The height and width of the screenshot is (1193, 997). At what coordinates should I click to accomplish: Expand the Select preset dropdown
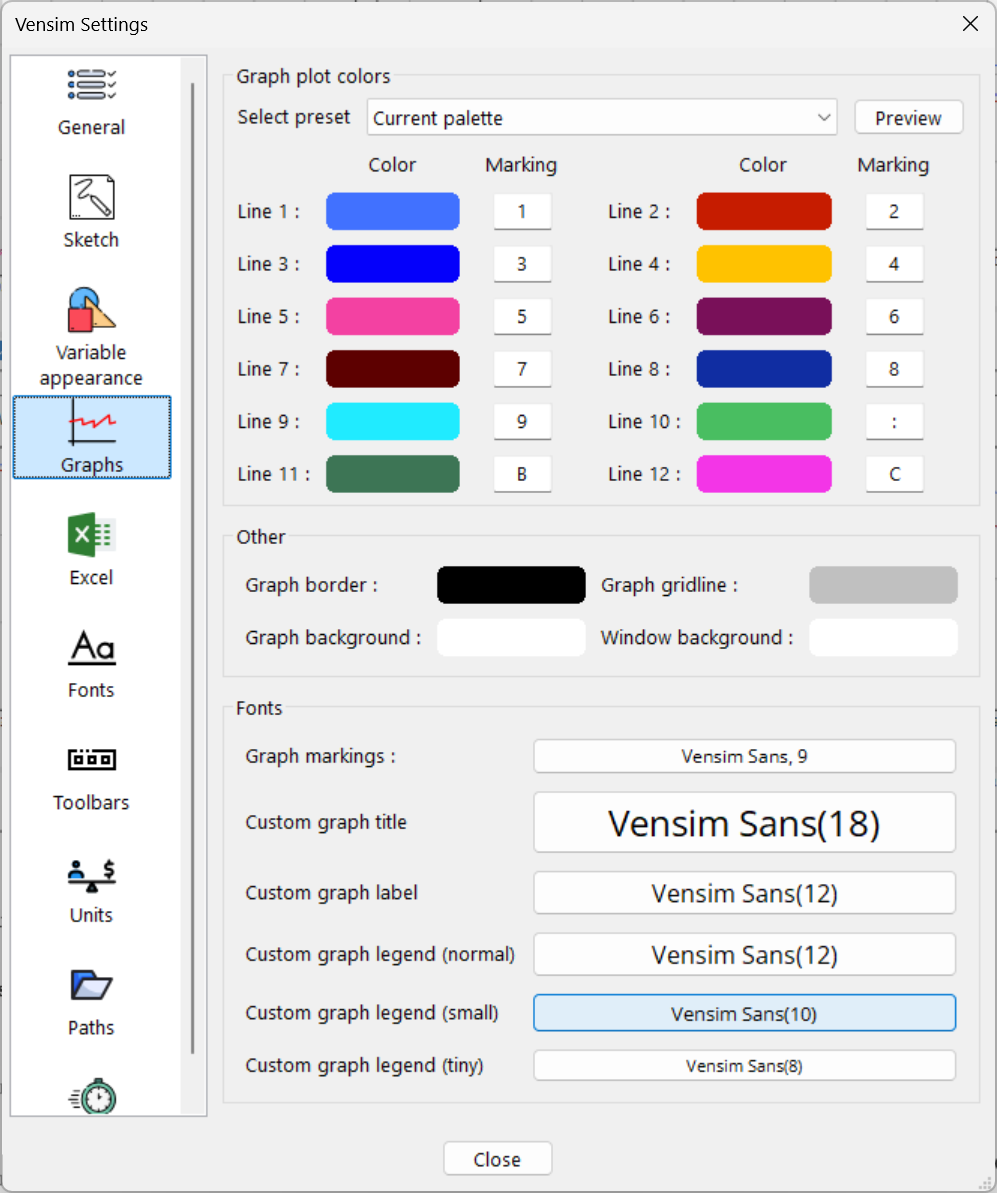coord(601,118)
